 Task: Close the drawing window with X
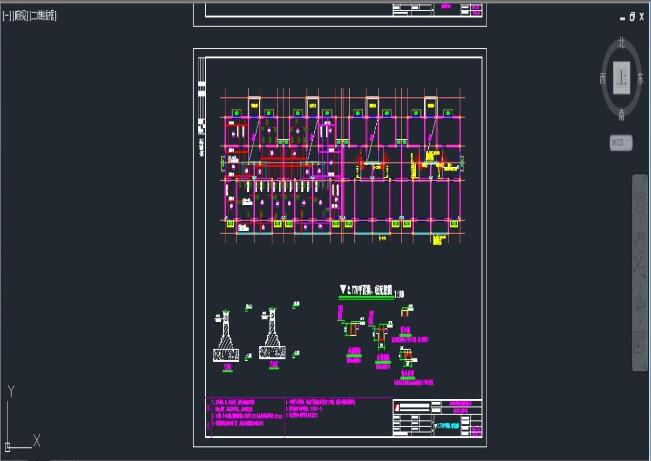coord(641,18)
